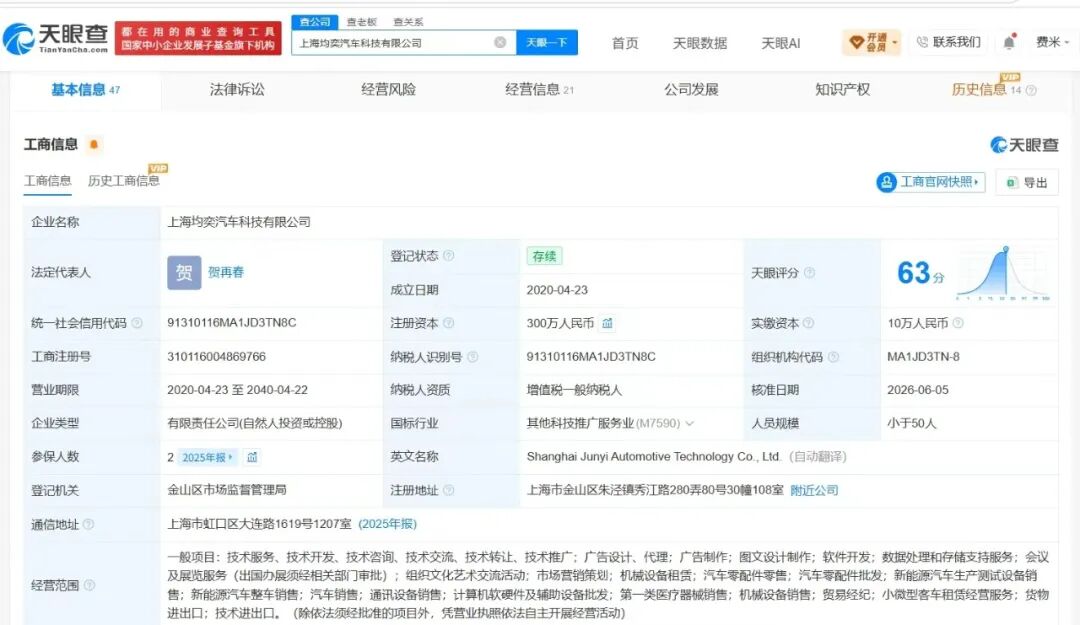Click the help icon beside 历史信息 tab
Image resolution: width=1080 pixels, height=625 pixels.
tap(1031, 90)
